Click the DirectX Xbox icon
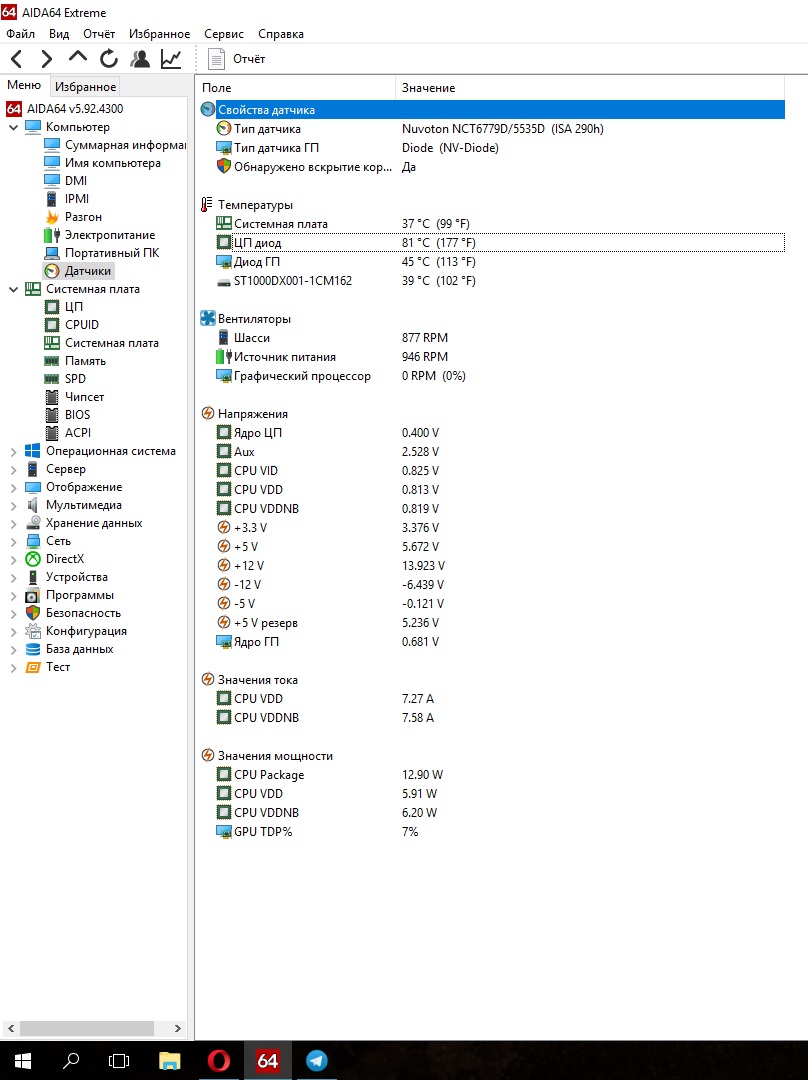The height and width of the screenshot is (1080, 808). click(x=32, y=559)
